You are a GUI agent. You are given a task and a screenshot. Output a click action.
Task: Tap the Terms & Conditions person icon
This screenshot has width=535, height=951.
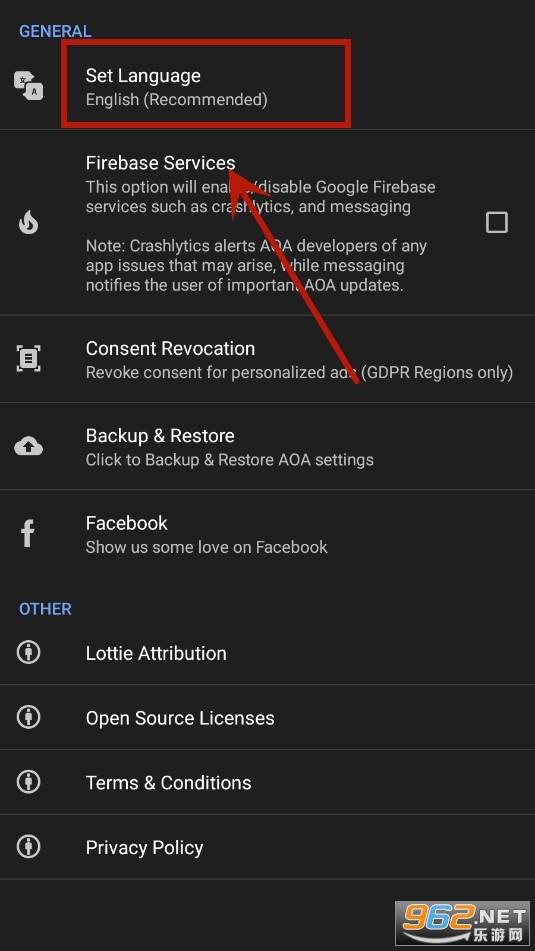[x=28, y=782]
